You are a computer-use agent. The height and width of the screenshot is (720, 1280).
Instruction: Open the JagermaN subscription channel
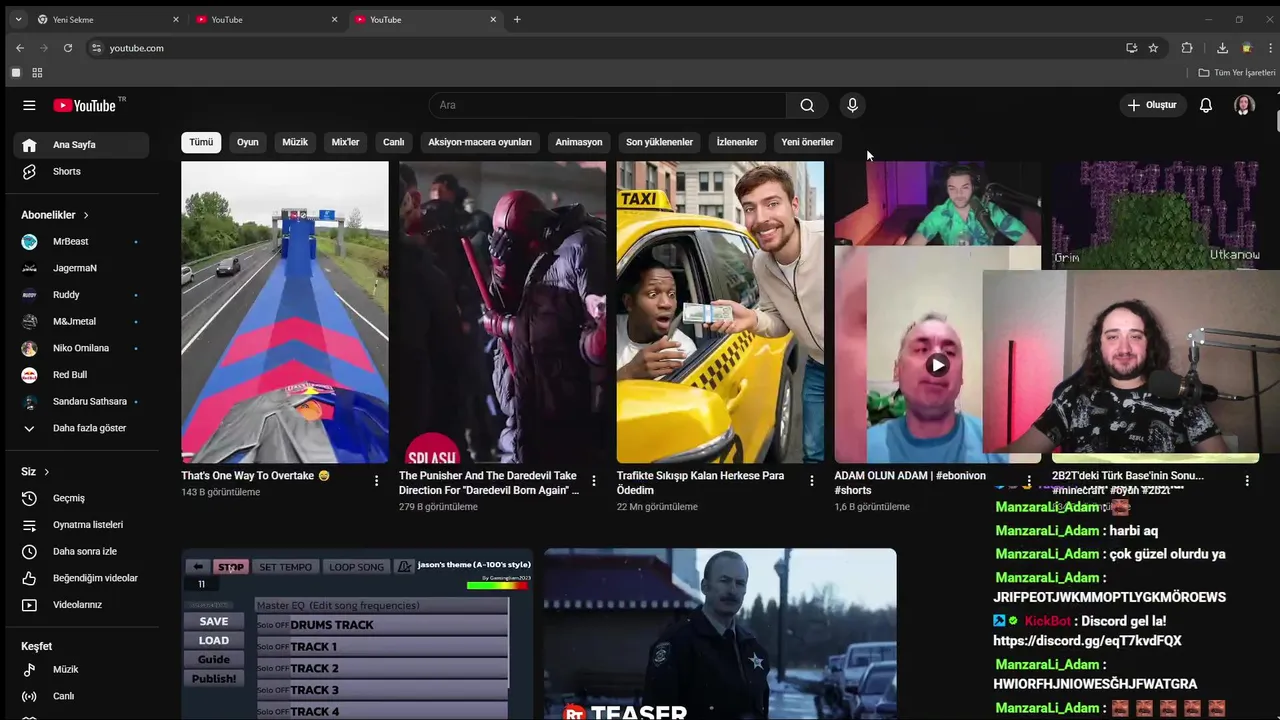pyautogui.click(x=81, y=268)
